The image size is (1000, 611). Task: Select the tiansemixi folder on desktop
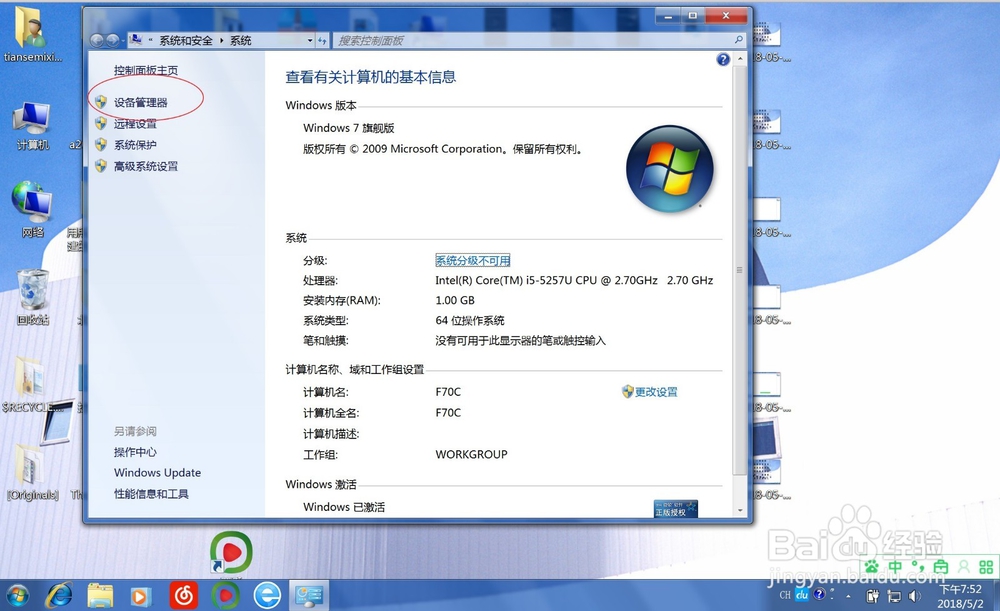click(x=32, y=35)
